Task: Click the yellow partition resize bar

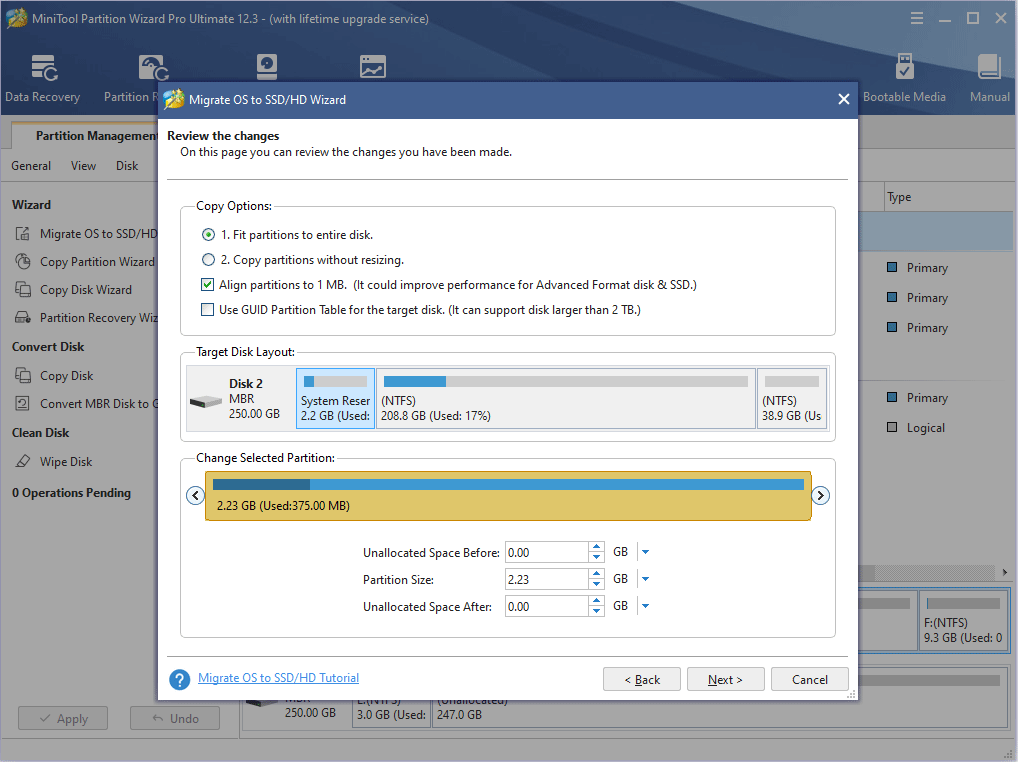Action: click(x=508, y=496)
